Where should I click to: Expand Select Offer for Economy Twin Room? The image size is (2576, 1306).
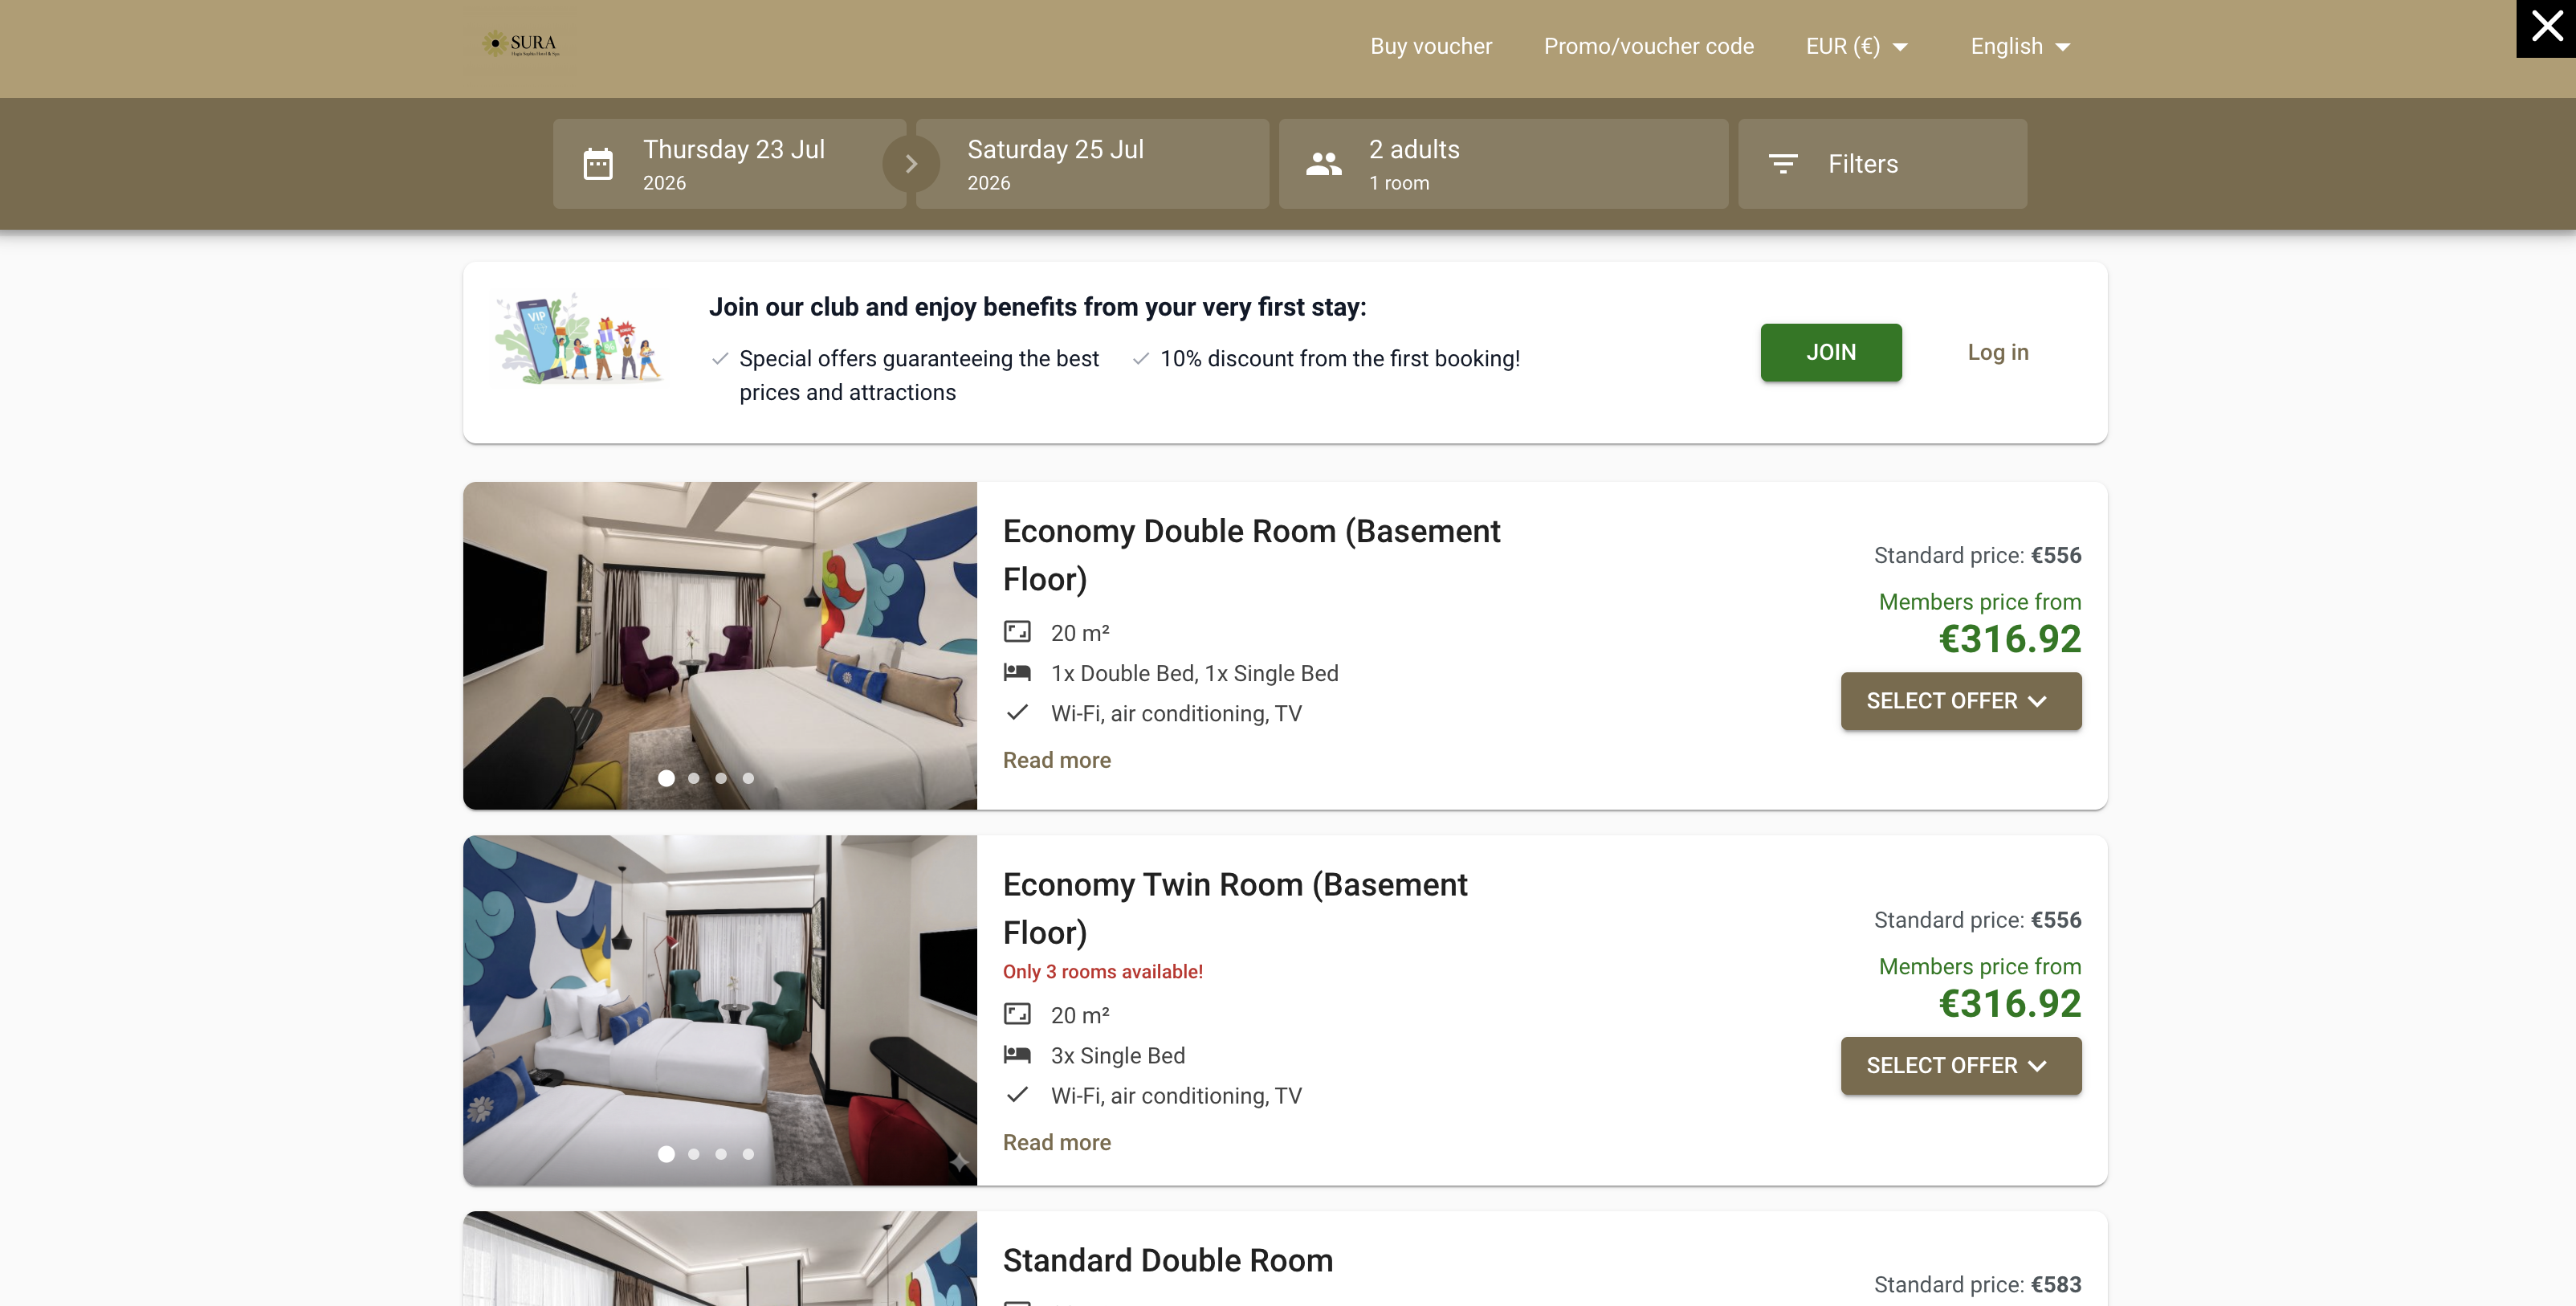tap(1961, 1065)
